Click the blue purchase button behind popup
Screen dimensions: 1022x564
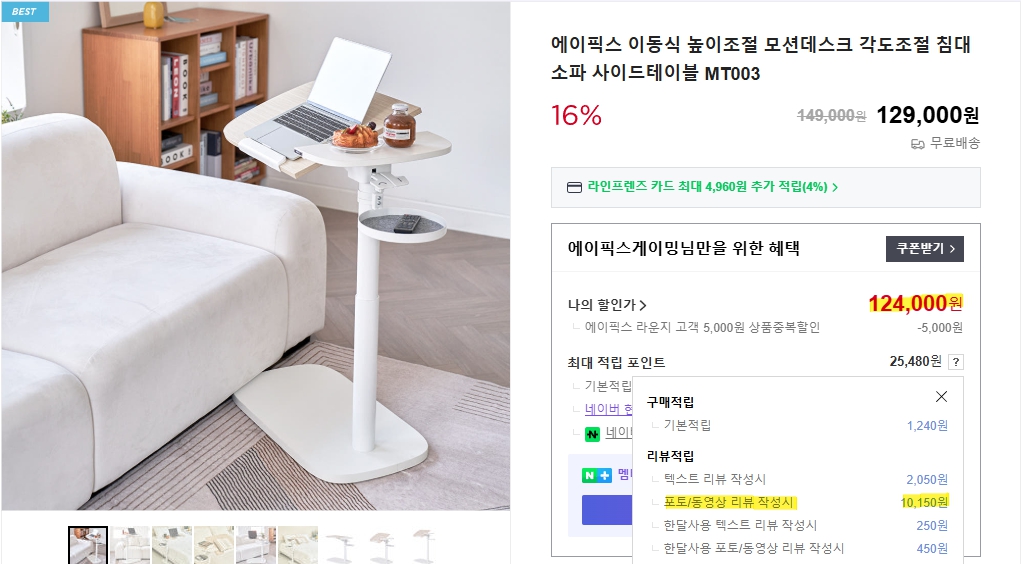[607, 510]
